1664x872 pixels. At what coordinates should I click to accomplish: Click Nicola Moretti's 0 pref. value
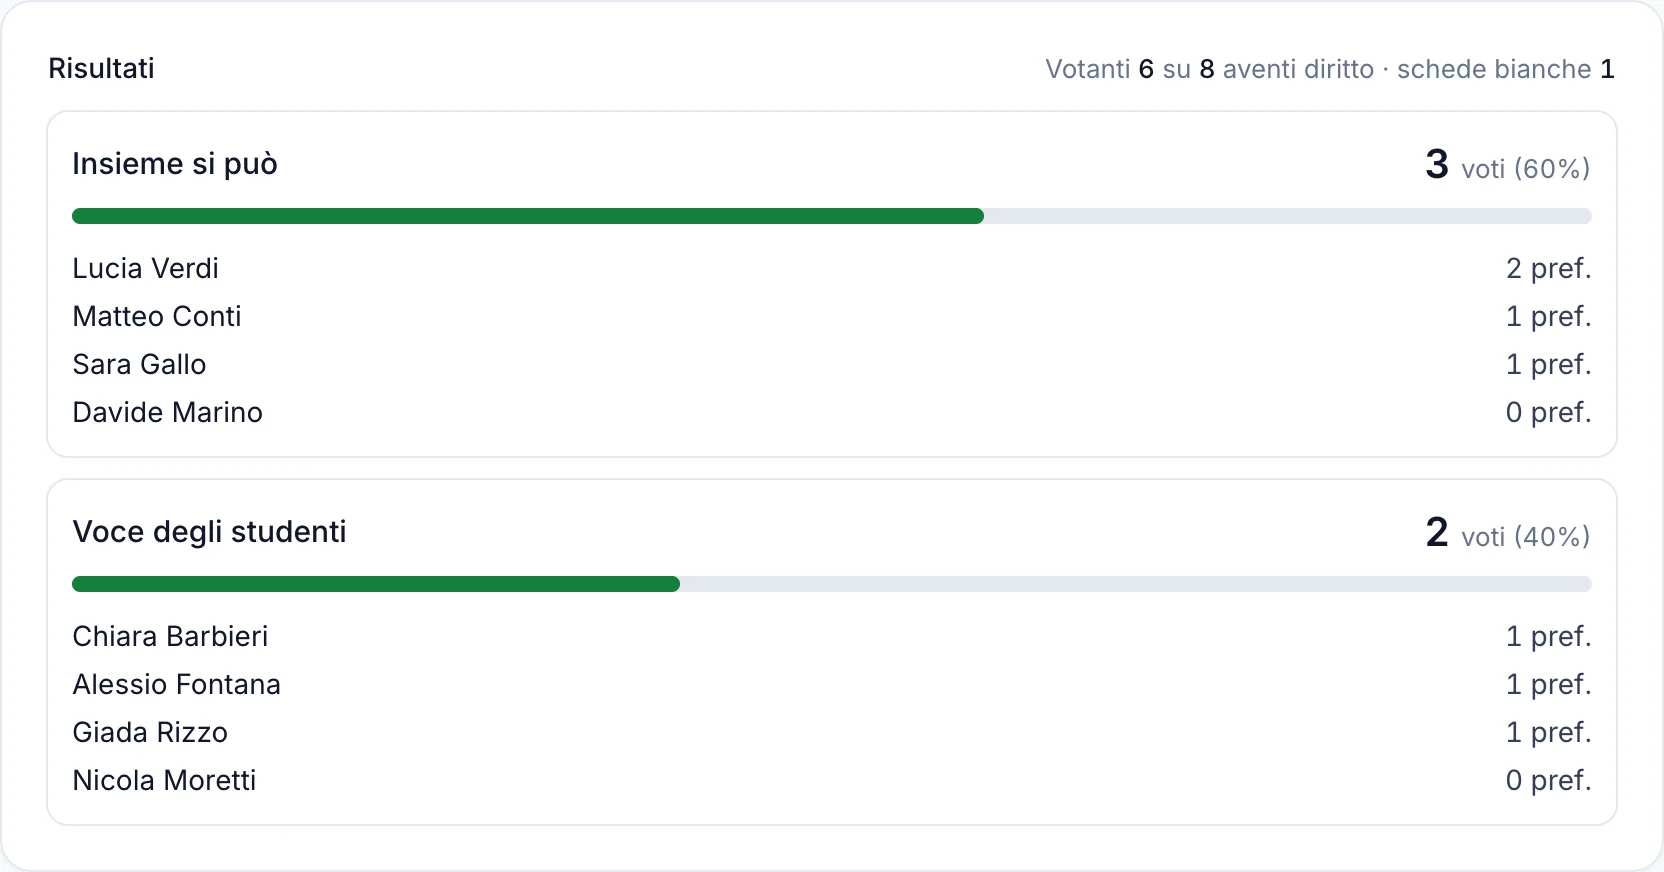(1549, 780)
